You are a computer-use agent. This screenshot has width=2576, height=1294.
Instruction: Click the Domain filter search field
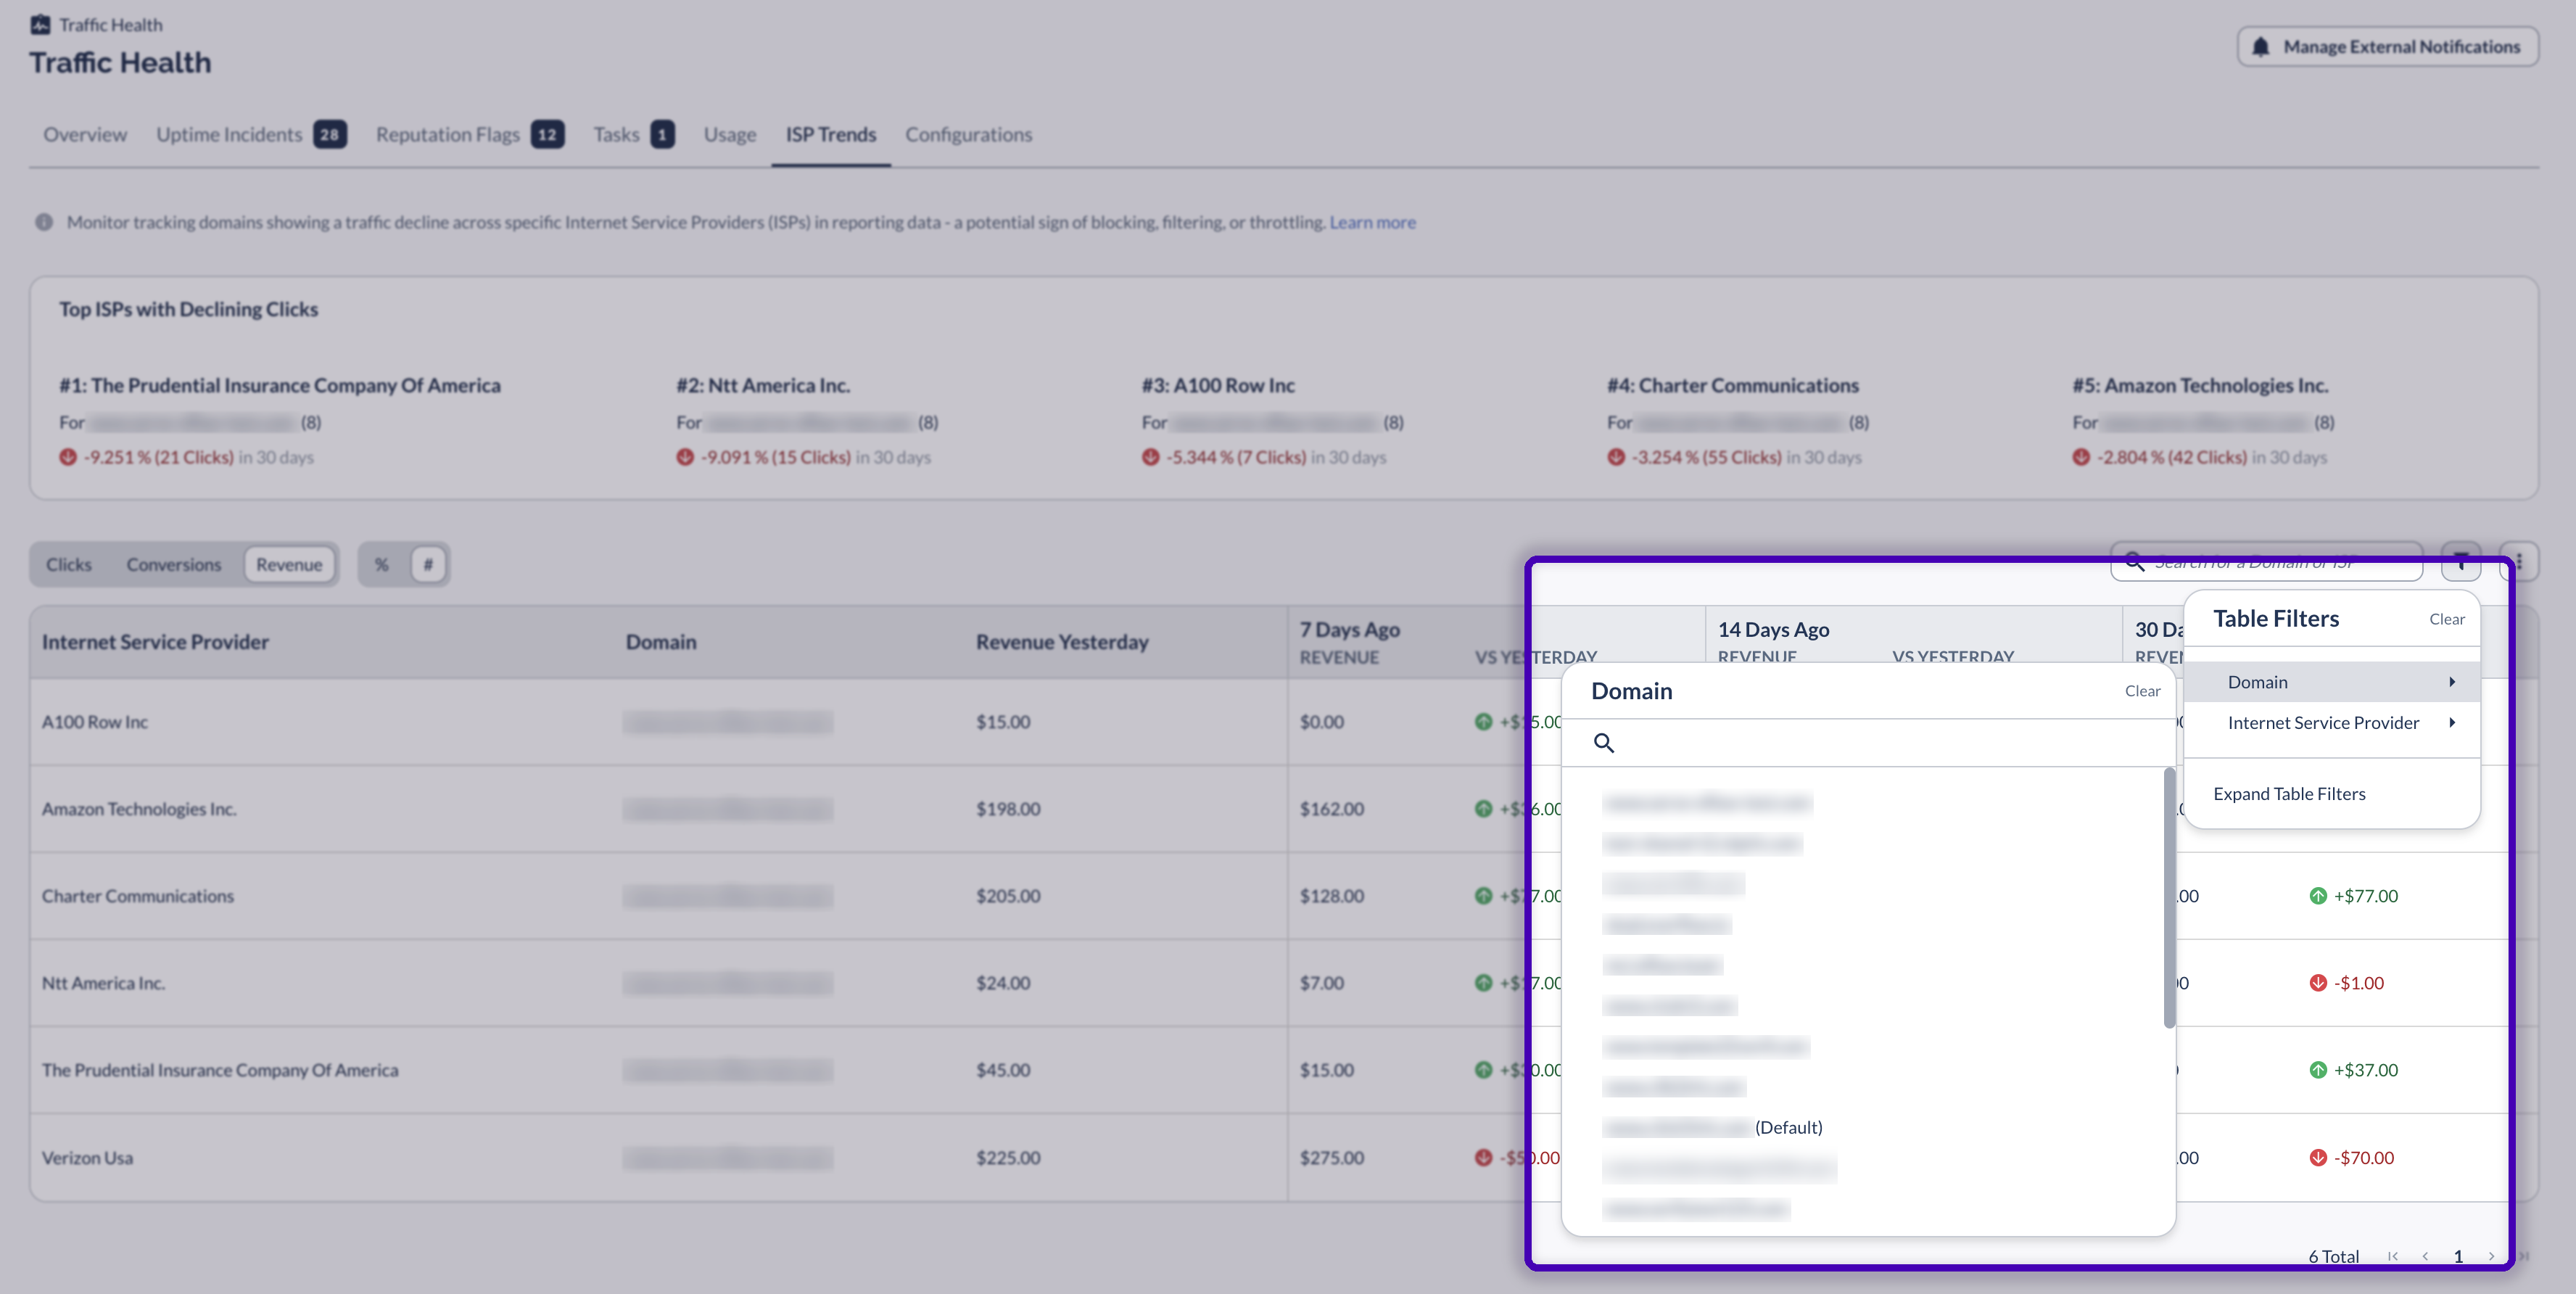[1868, 743]
